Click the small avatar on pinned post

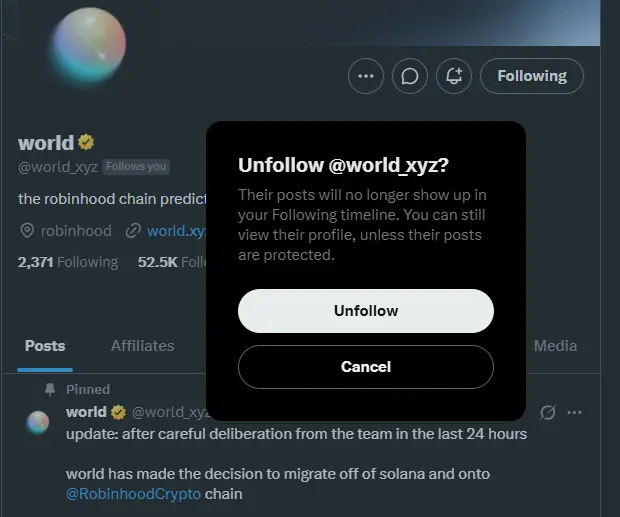tap(38, 422)
